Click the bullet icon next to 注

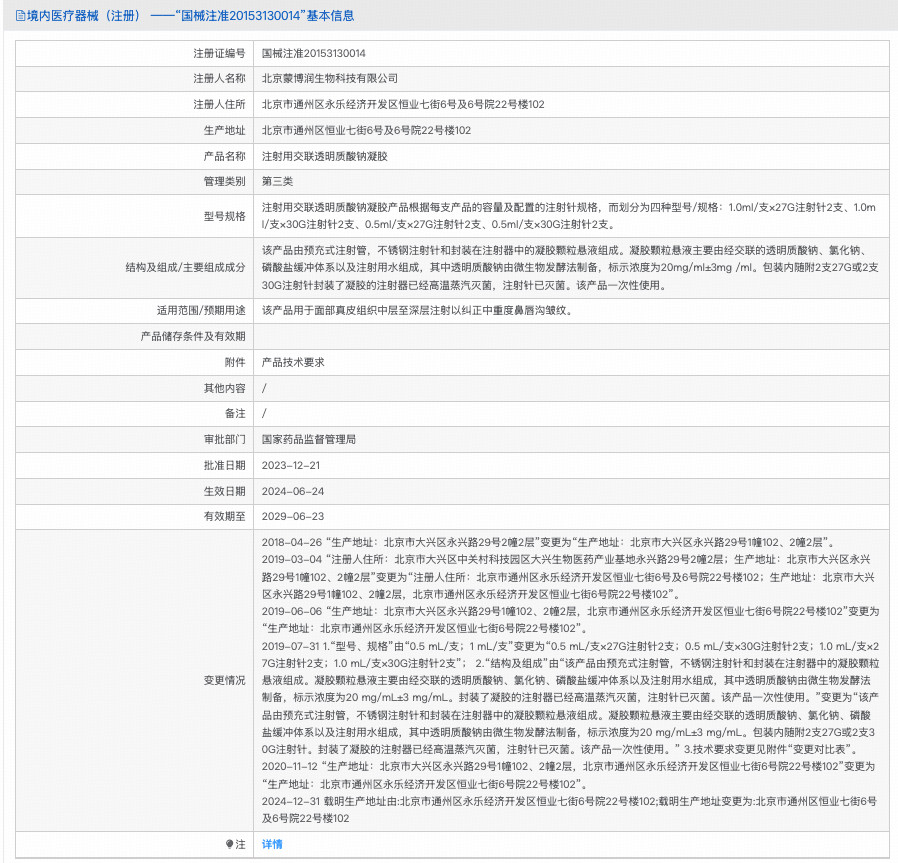point(228,844)
